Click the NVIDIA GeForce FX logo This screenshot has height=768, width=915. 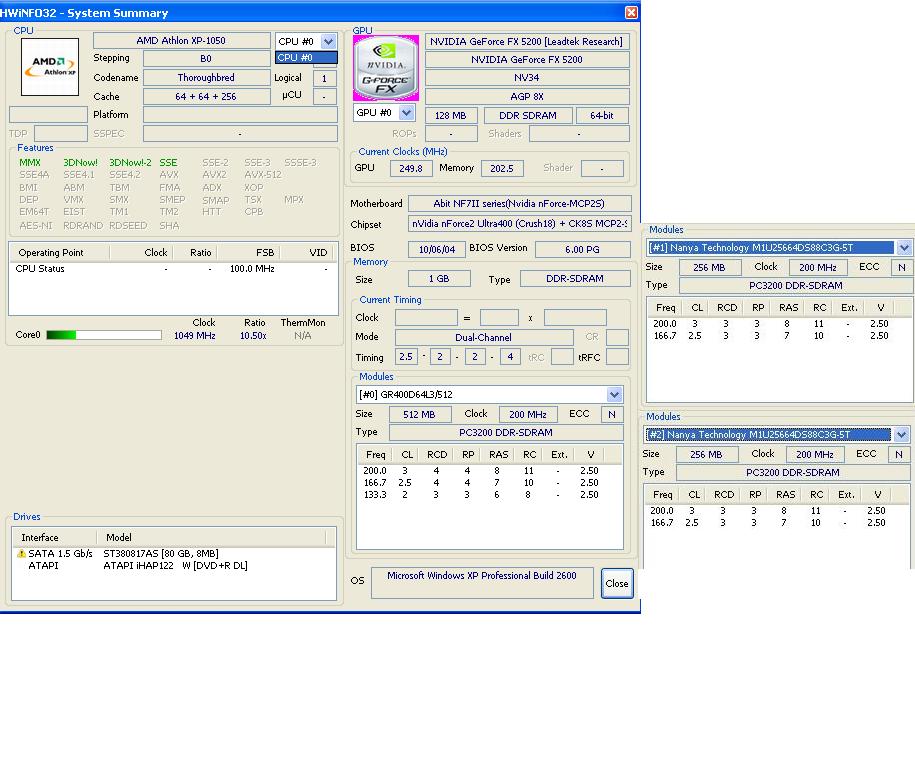coord(386,68)
